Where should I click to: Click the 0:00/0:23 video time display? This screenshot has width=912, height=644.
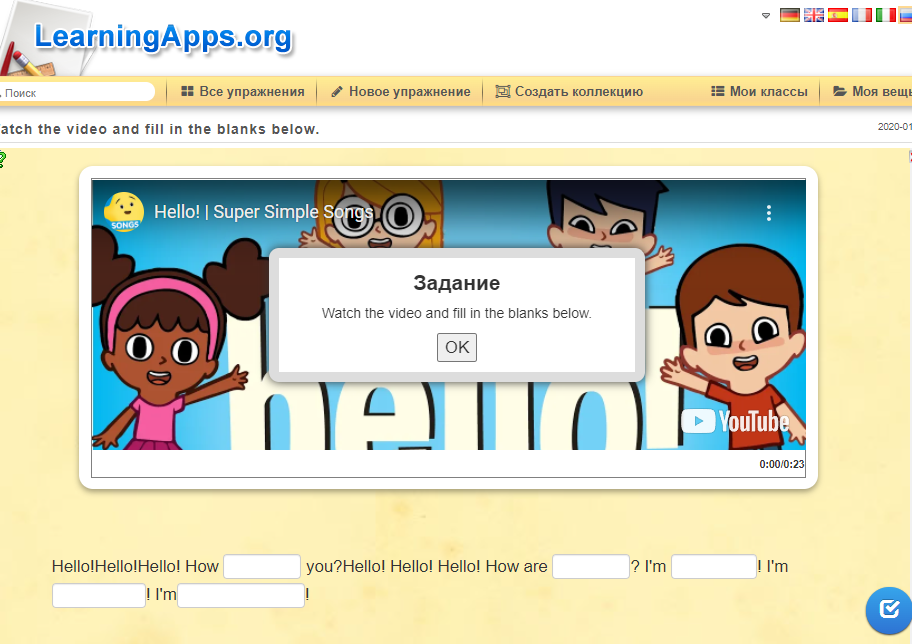click(781, 464)
